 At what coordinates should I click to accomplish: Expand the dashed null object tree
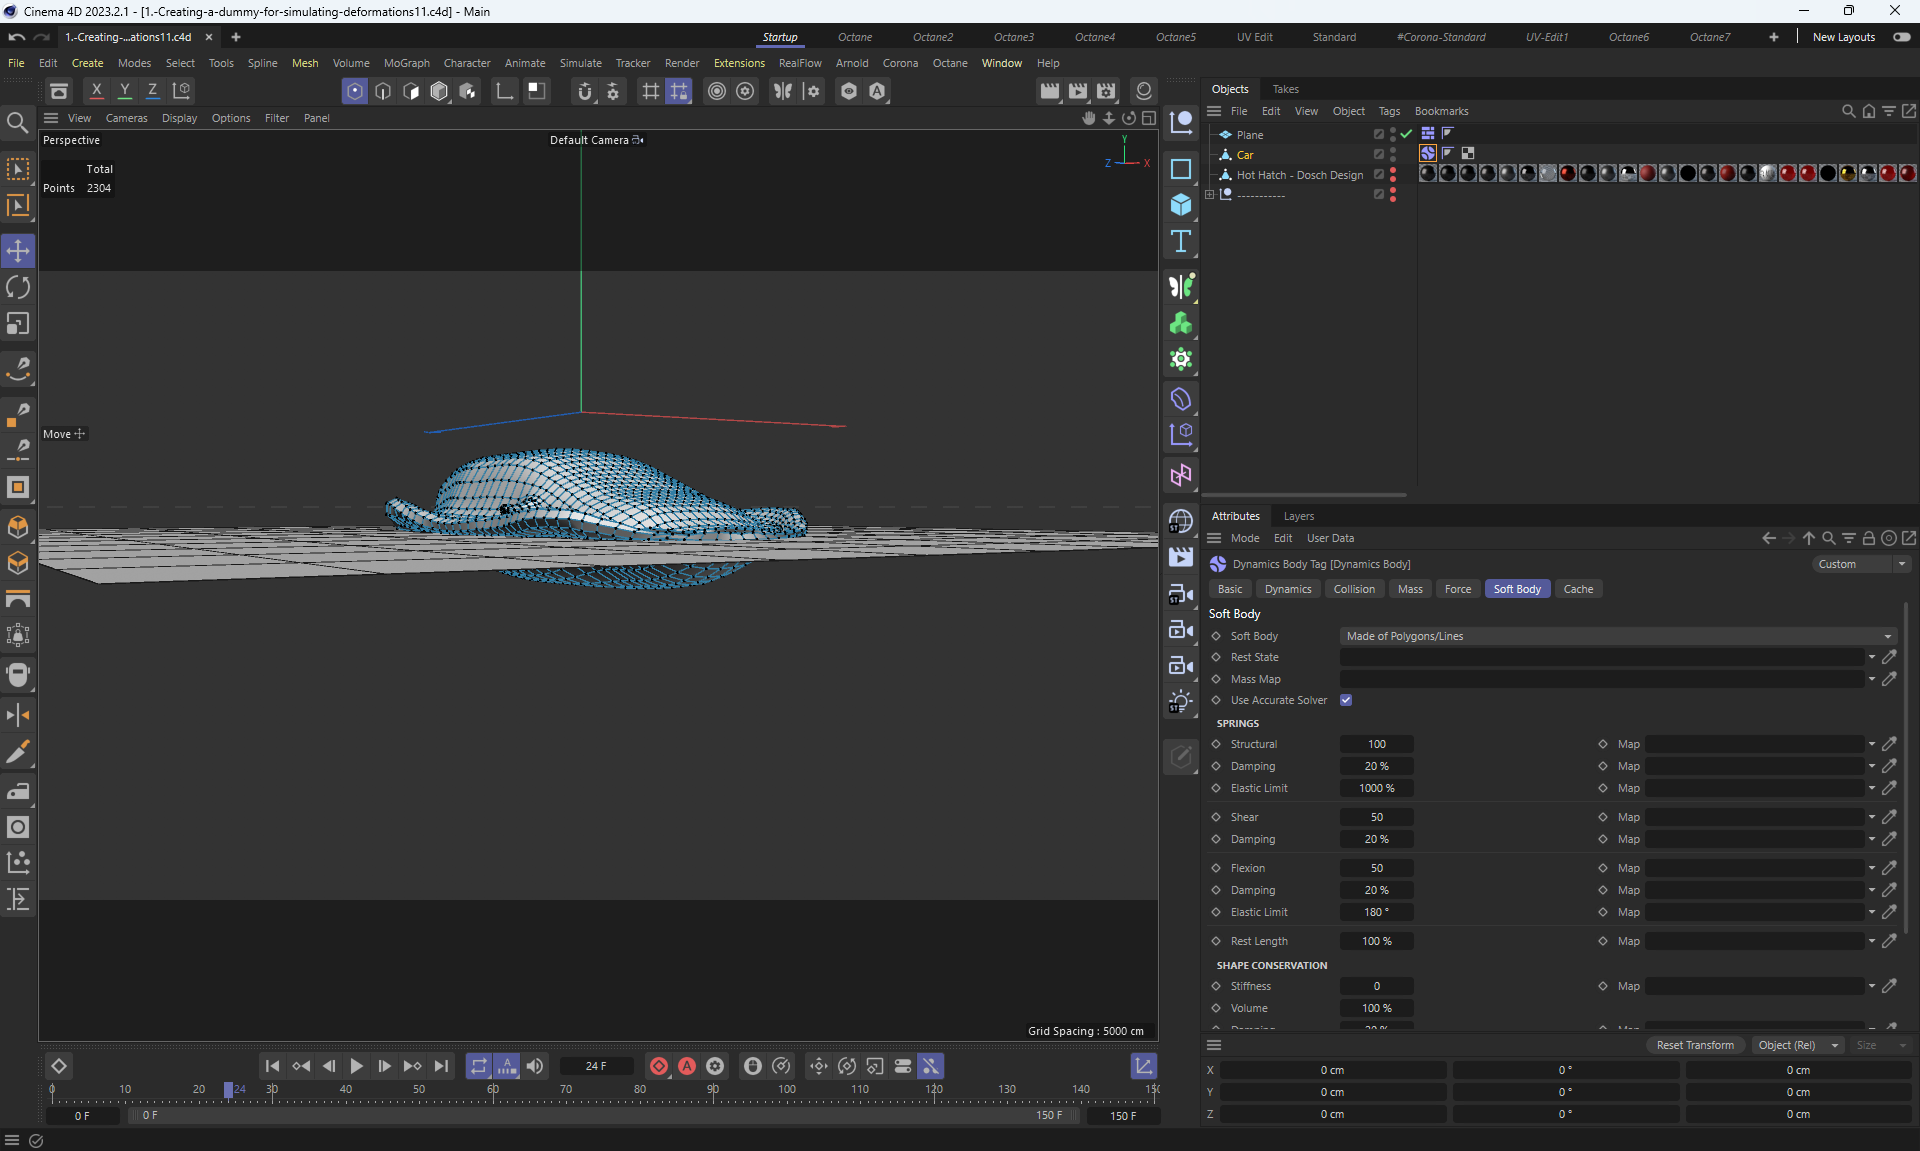1209,195
